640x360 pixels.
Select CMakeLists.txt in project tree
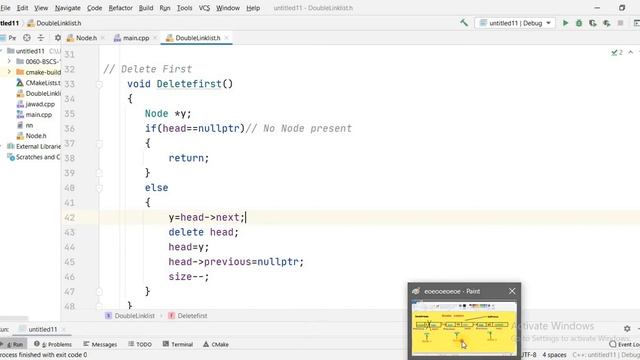click(38, 83)
